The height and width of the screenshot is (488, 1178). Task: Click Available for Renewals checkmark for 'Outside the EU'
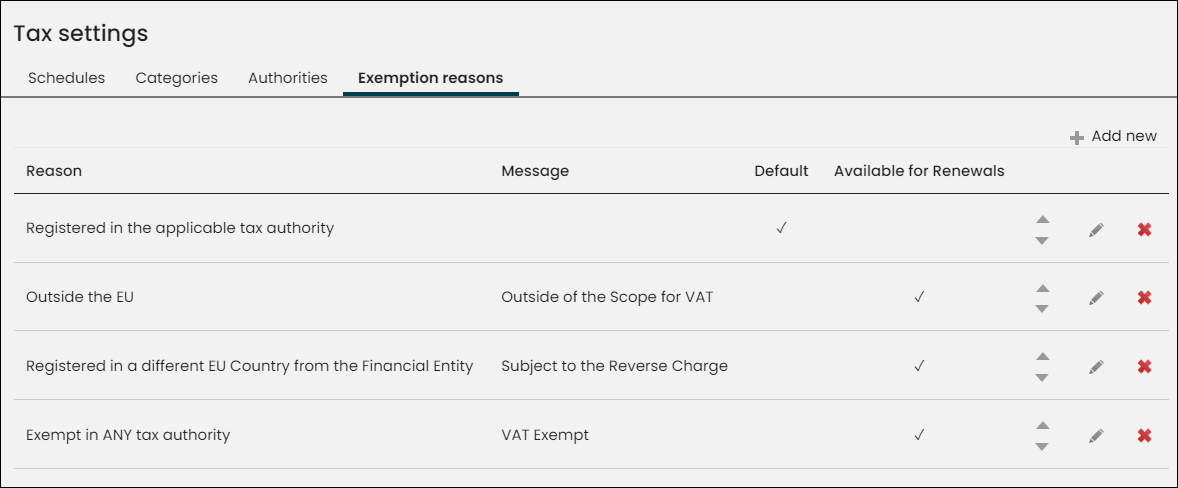pos(919,297)
